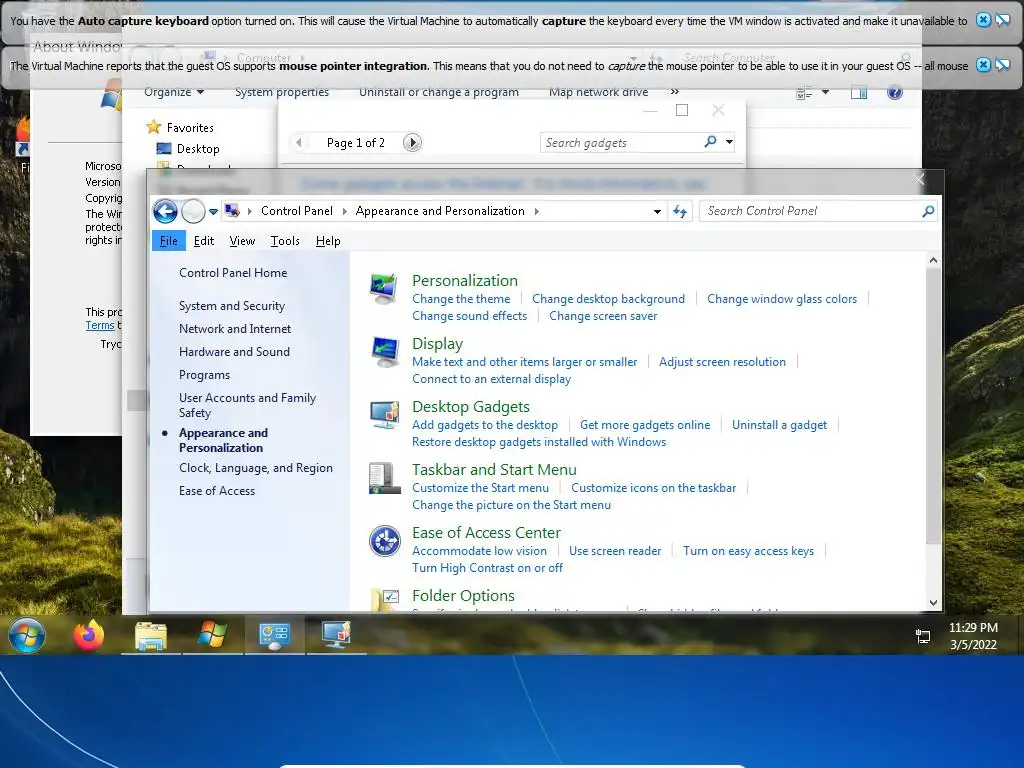Screen dimensions: 1024x768
Task: Open Windows Explorer from the taskbar
Action: point(151,635)
